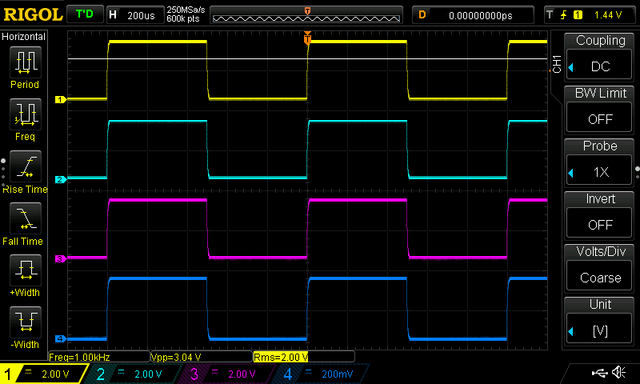
Task: Click the H 200us timebase readout
Action: point(135,15)
